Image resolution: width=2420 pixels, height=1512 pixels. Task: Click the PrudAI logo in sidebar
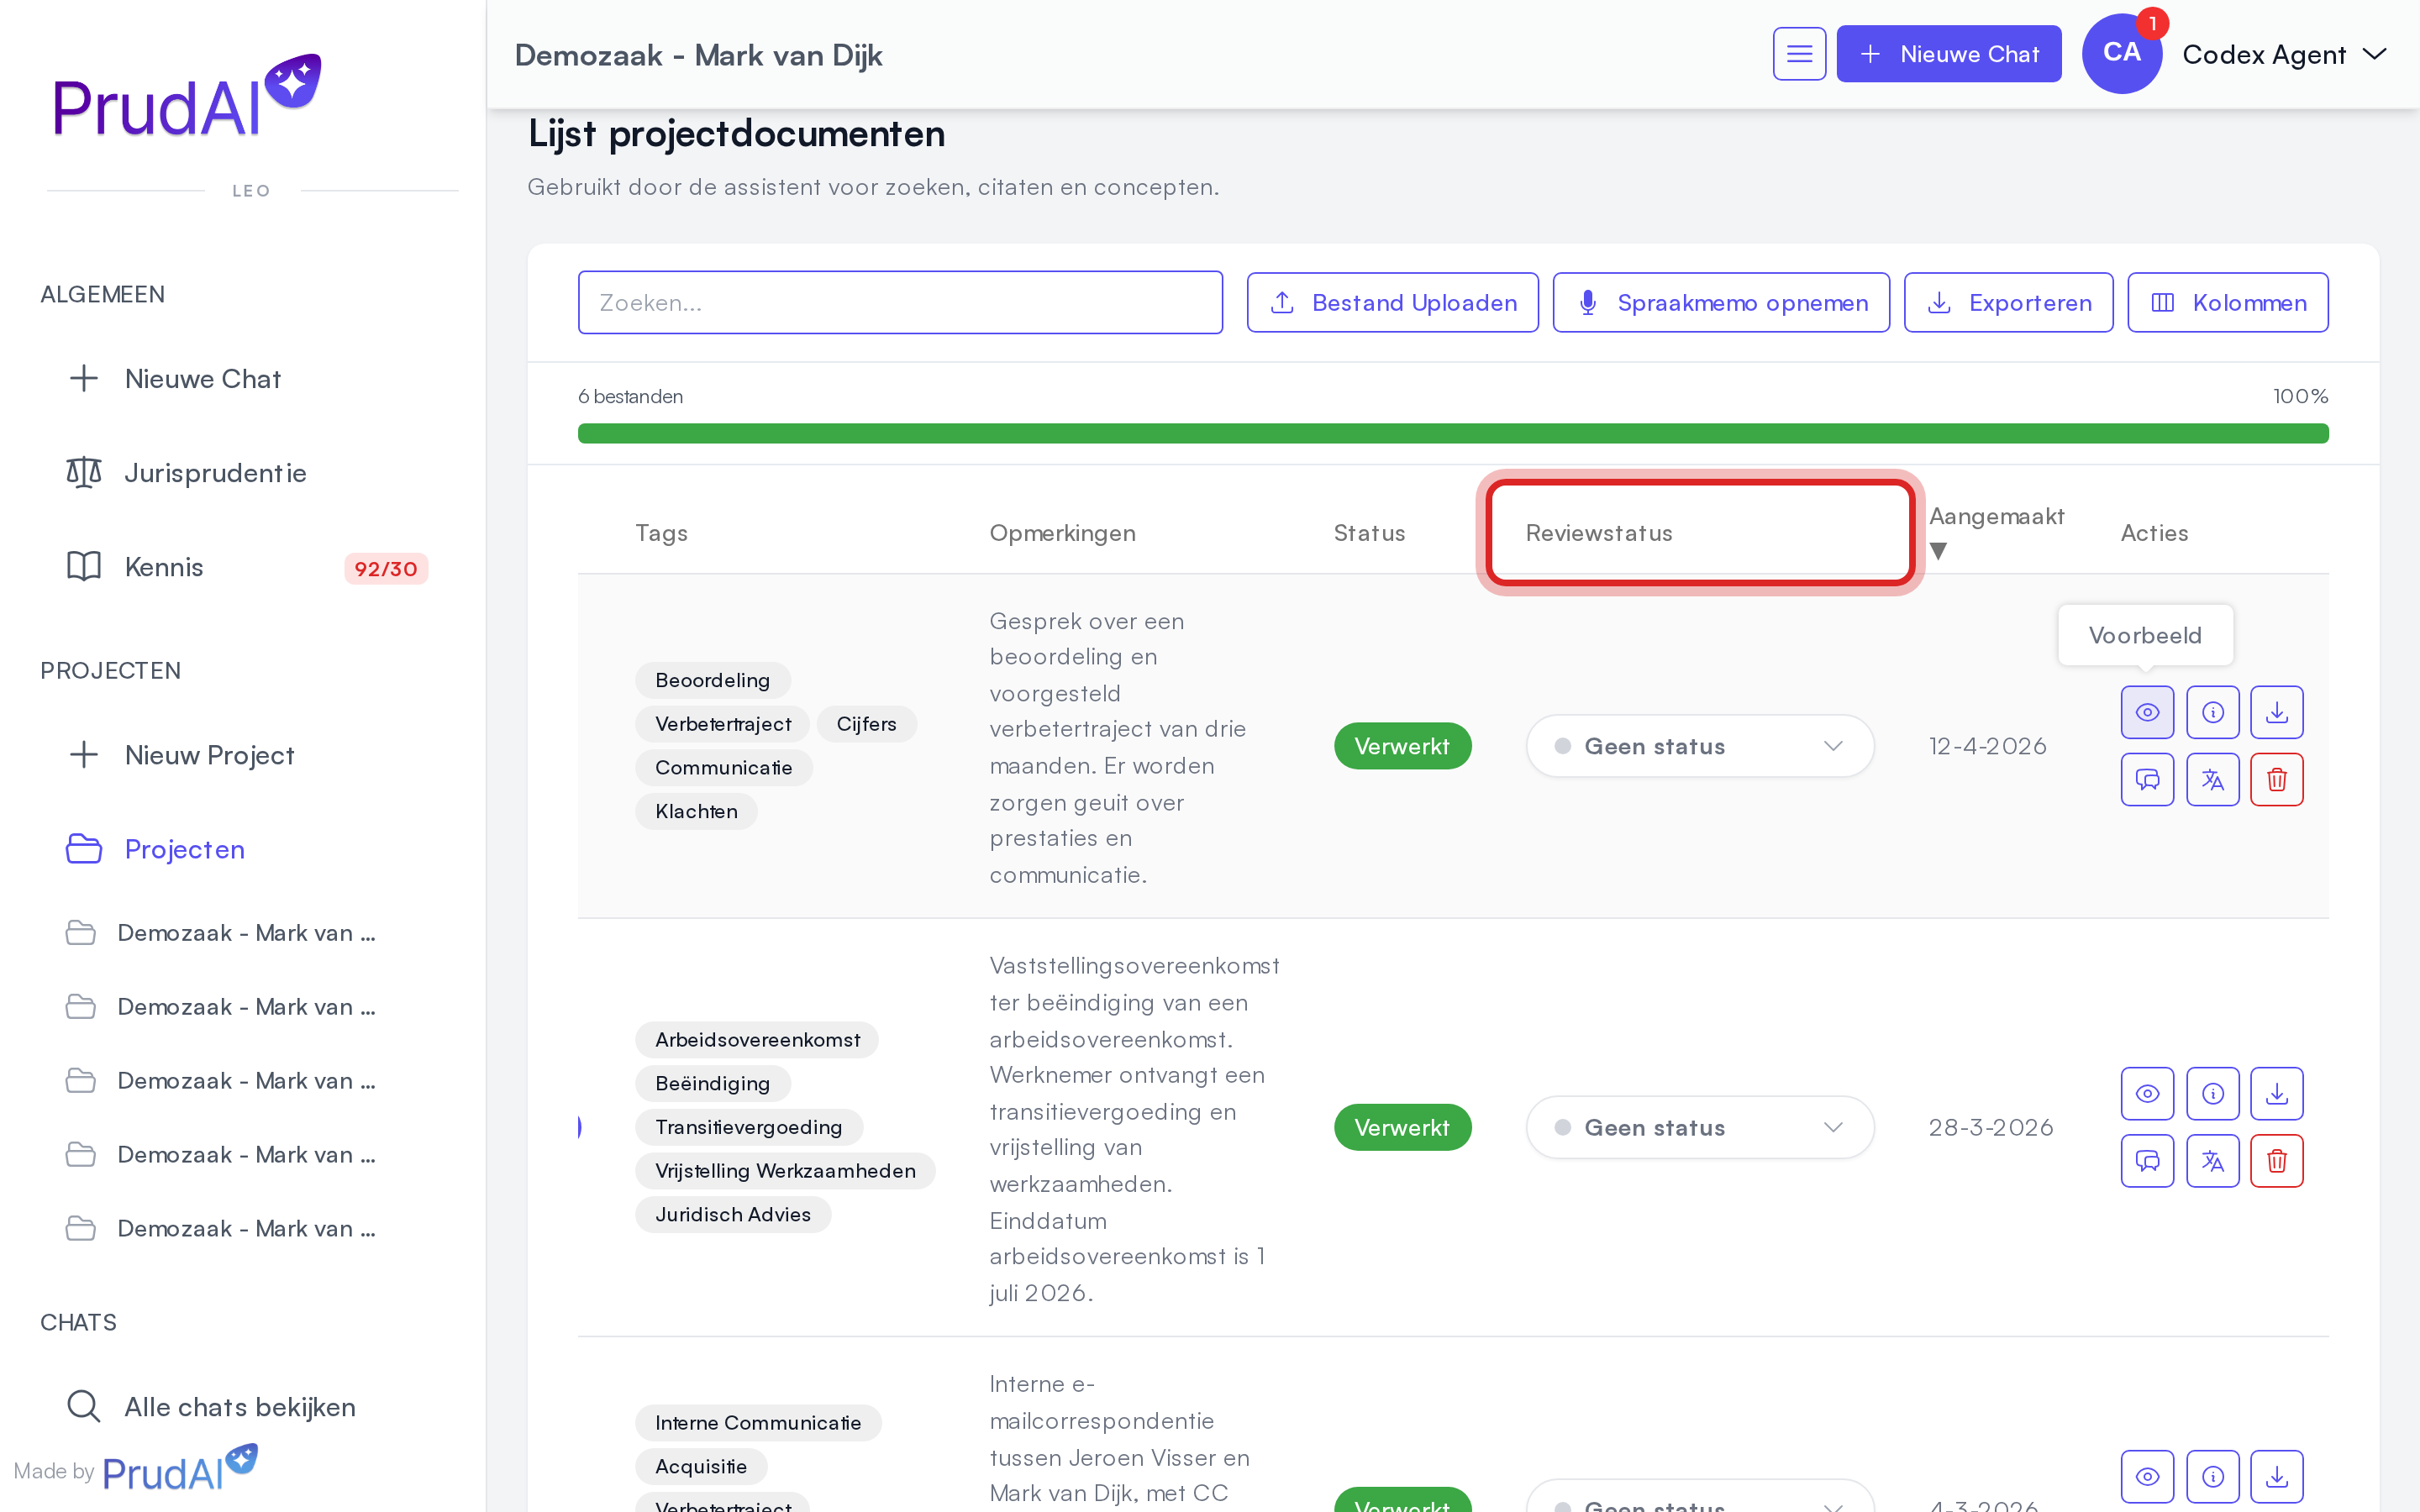coord(187,97)
